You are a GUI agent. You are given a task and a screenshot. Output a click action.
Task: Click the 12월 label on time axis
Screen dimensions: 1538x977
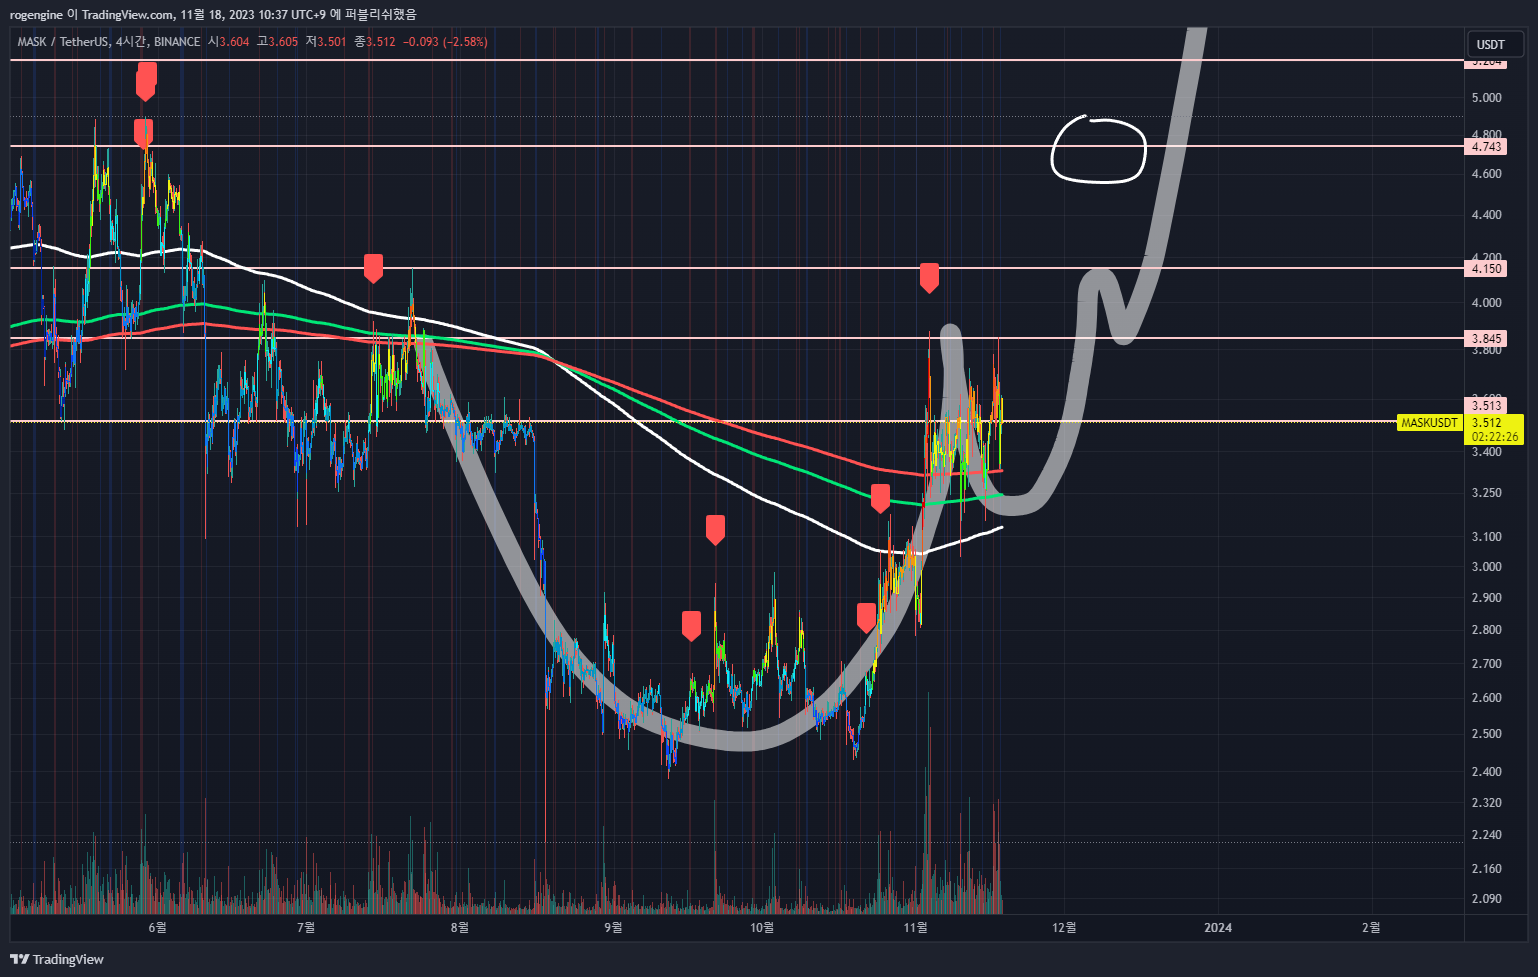point(1064,928)
